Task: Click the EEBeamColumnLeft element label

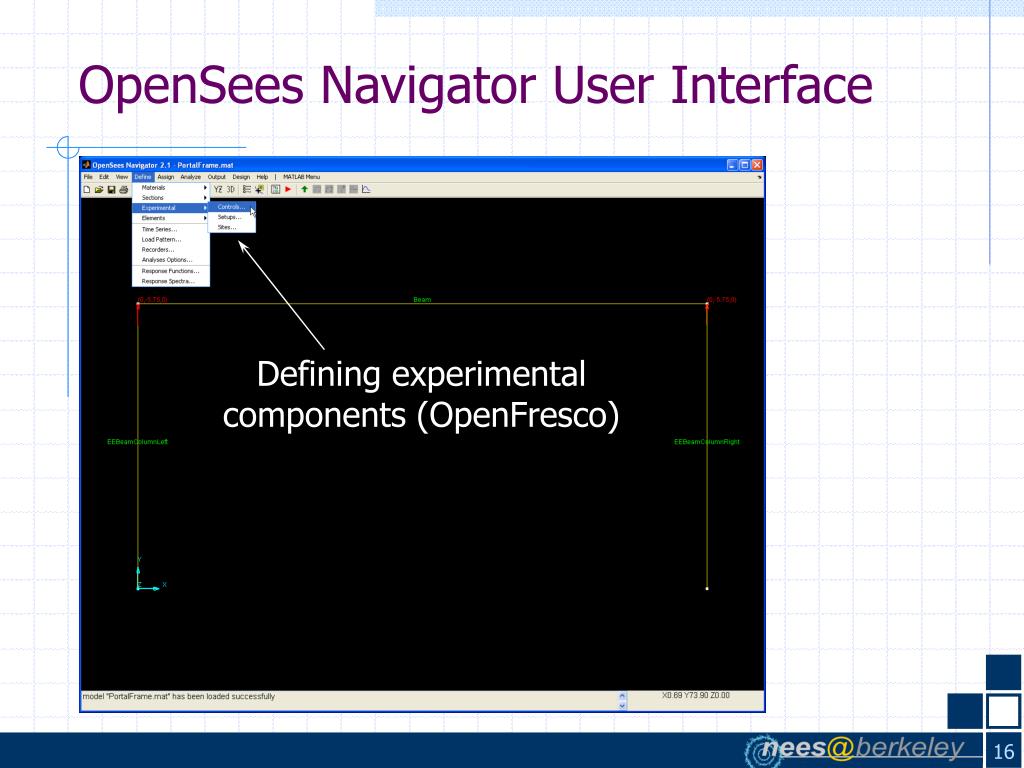Action: click(x=137, y=442)
